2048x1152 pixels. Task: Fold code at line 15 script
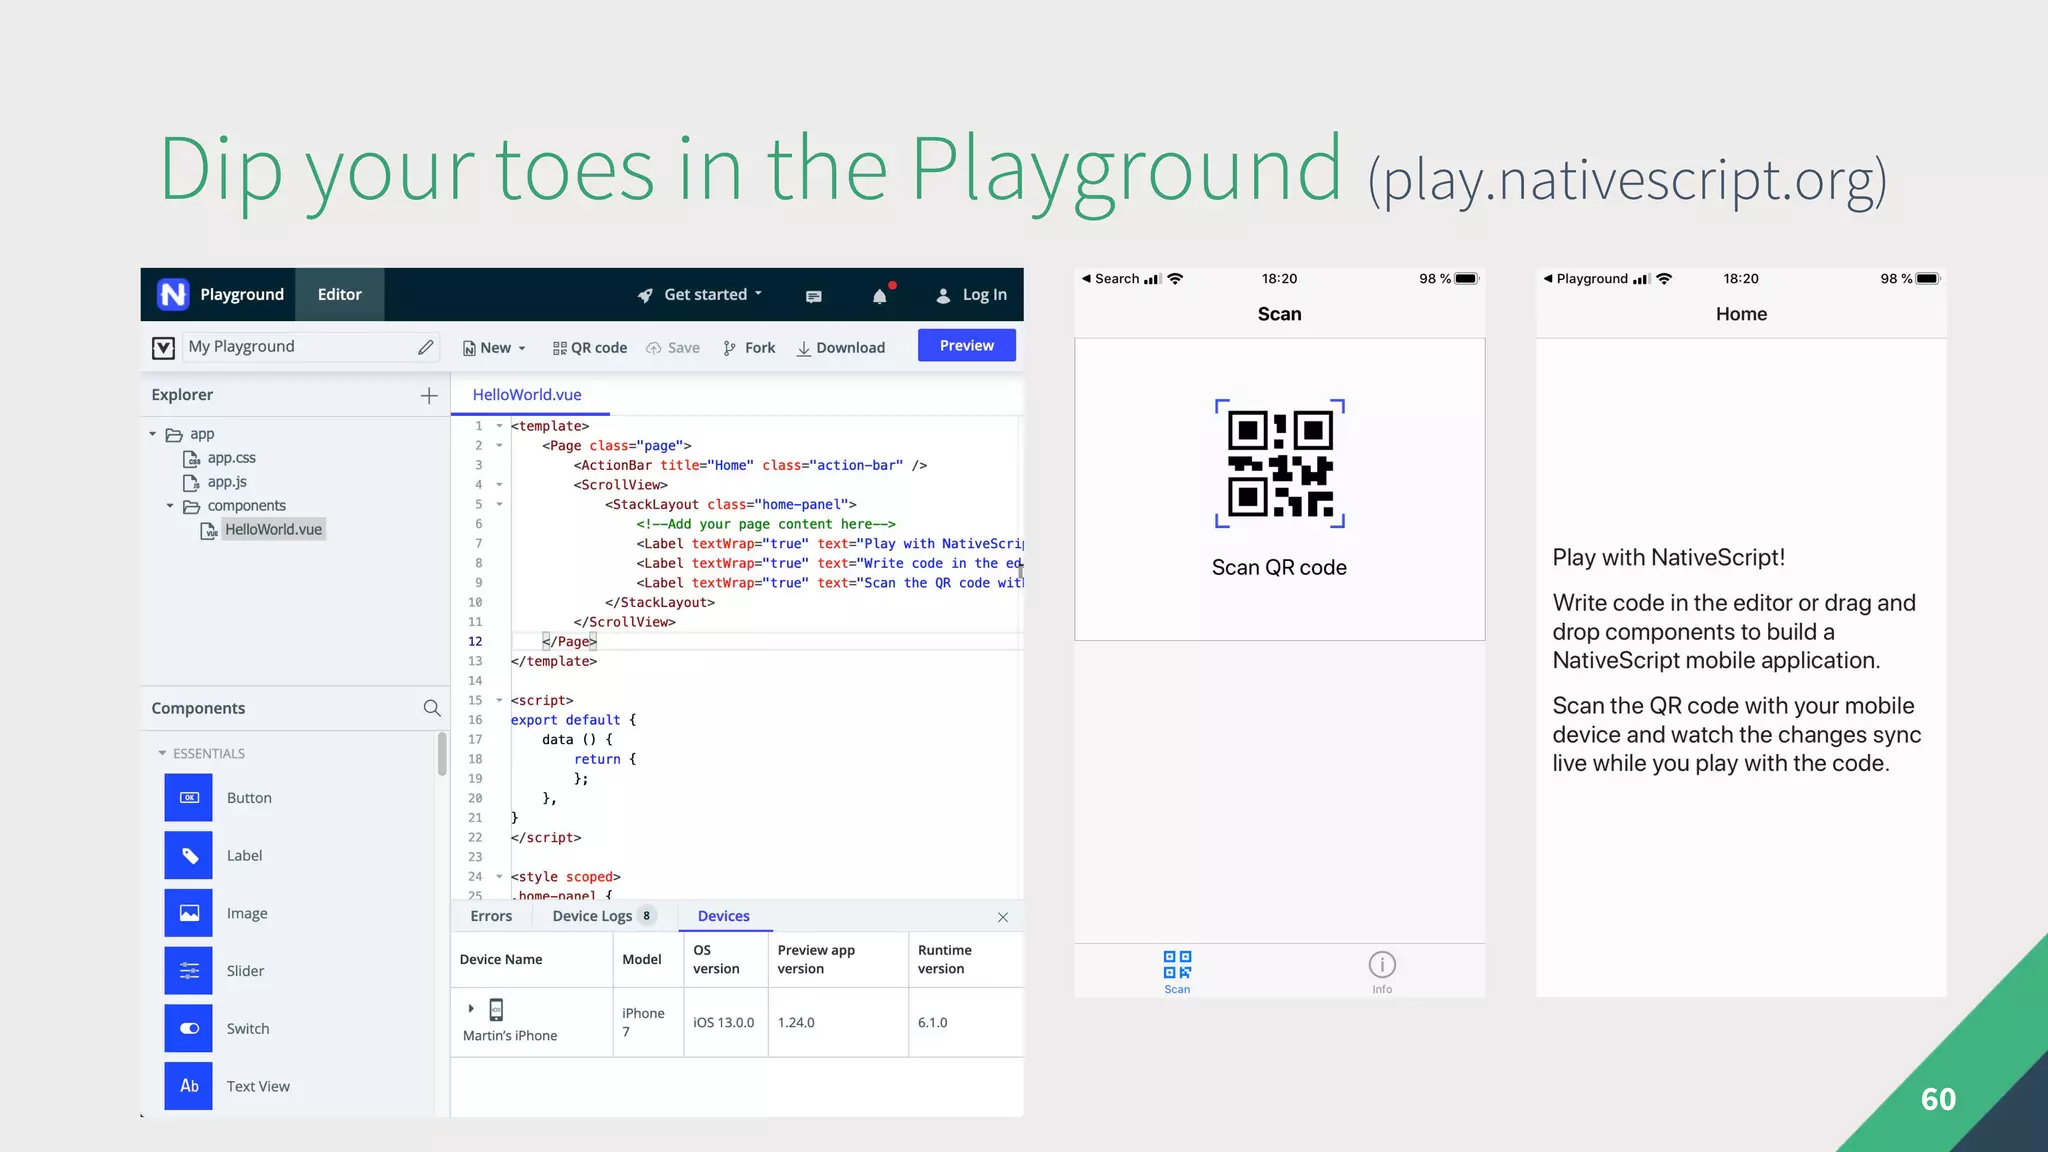click(x=500, y=700)
